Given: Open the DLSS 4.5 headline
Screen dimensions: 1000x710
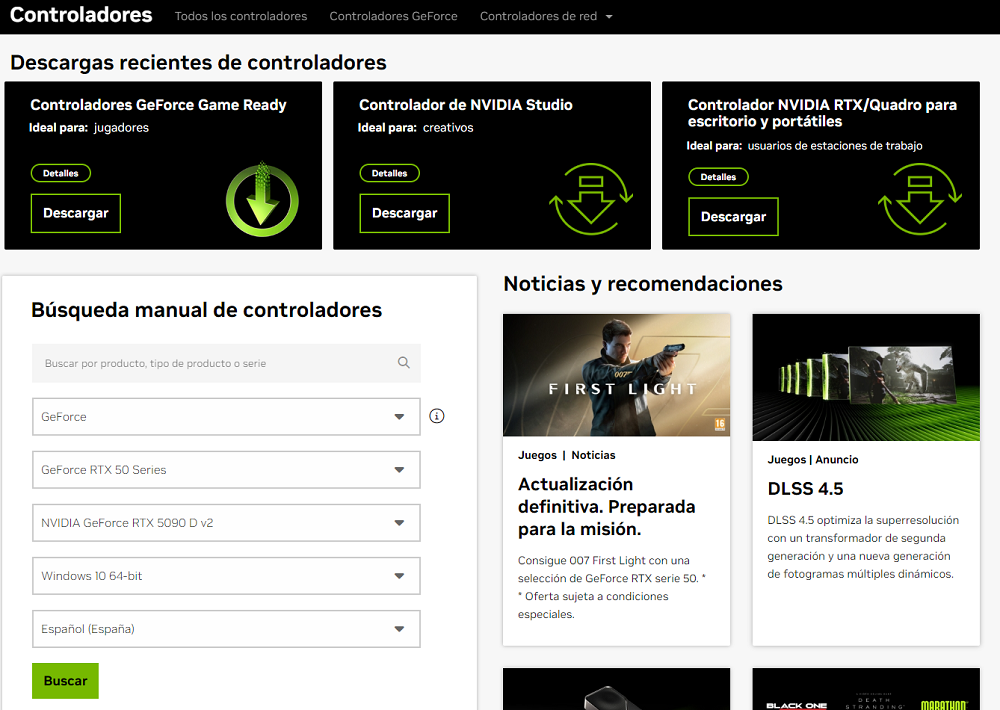Looking at the screenshot, I should point(805,489).
